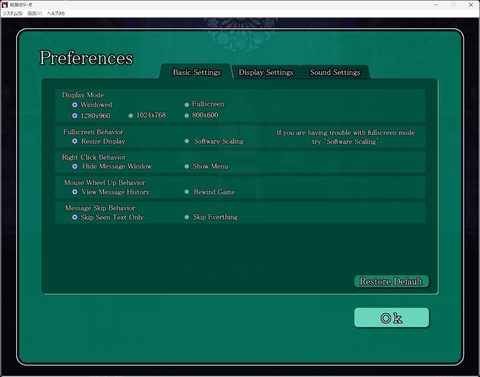The height and width of the screenshot is (377, 480).
Task: Set right click to Show Menu
Action: pos(206,166)
